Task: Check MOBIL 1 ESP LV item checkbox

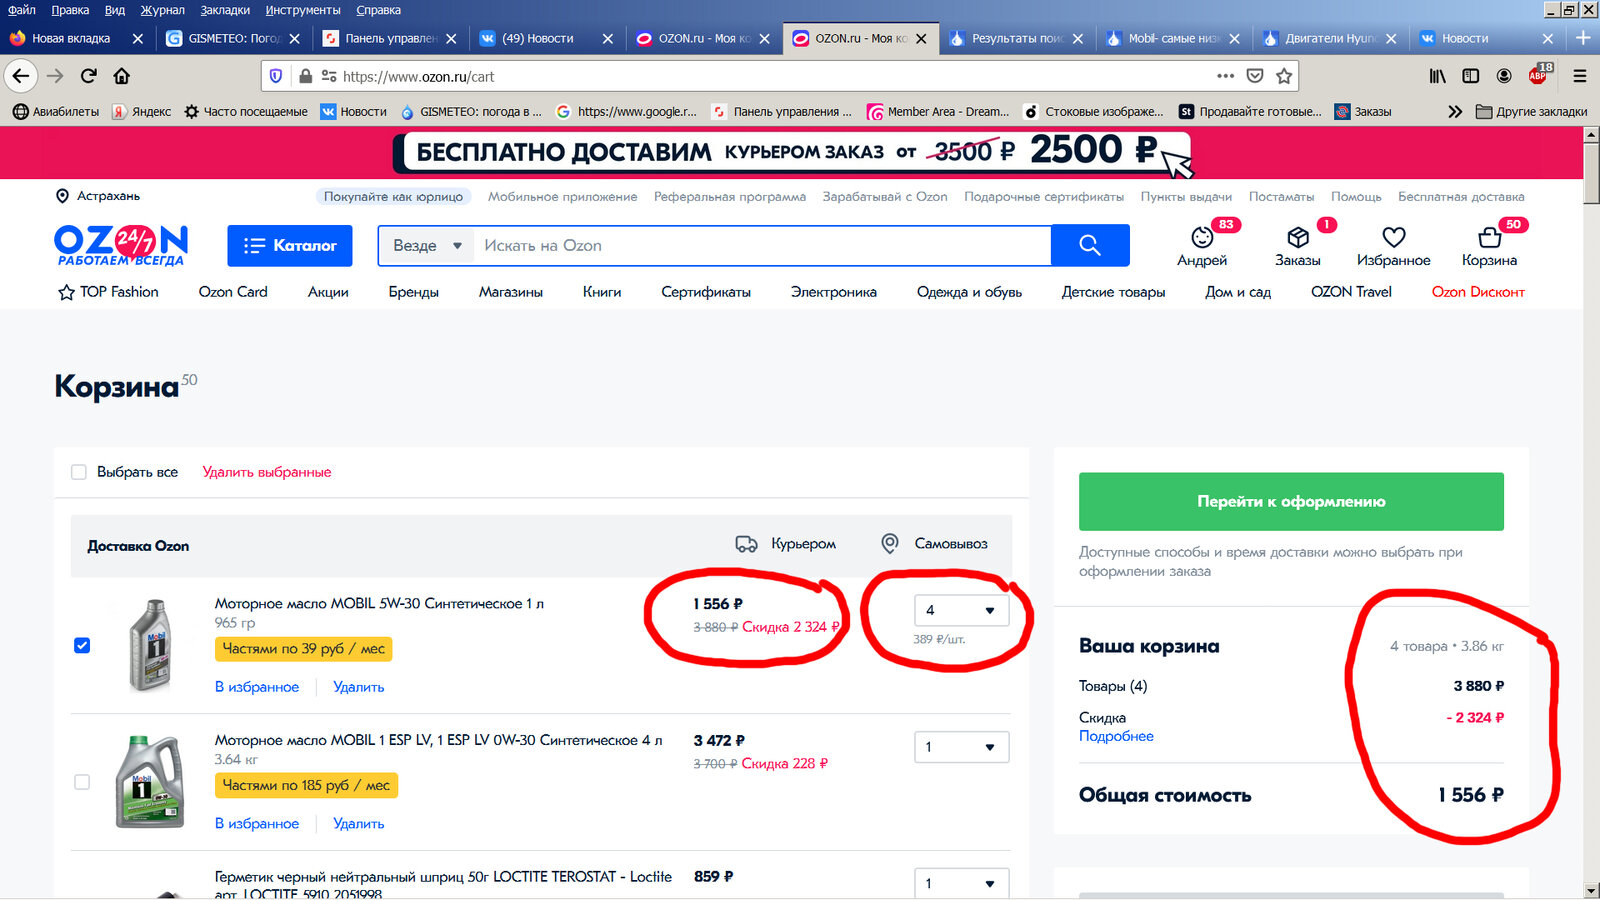Action: 82,782
